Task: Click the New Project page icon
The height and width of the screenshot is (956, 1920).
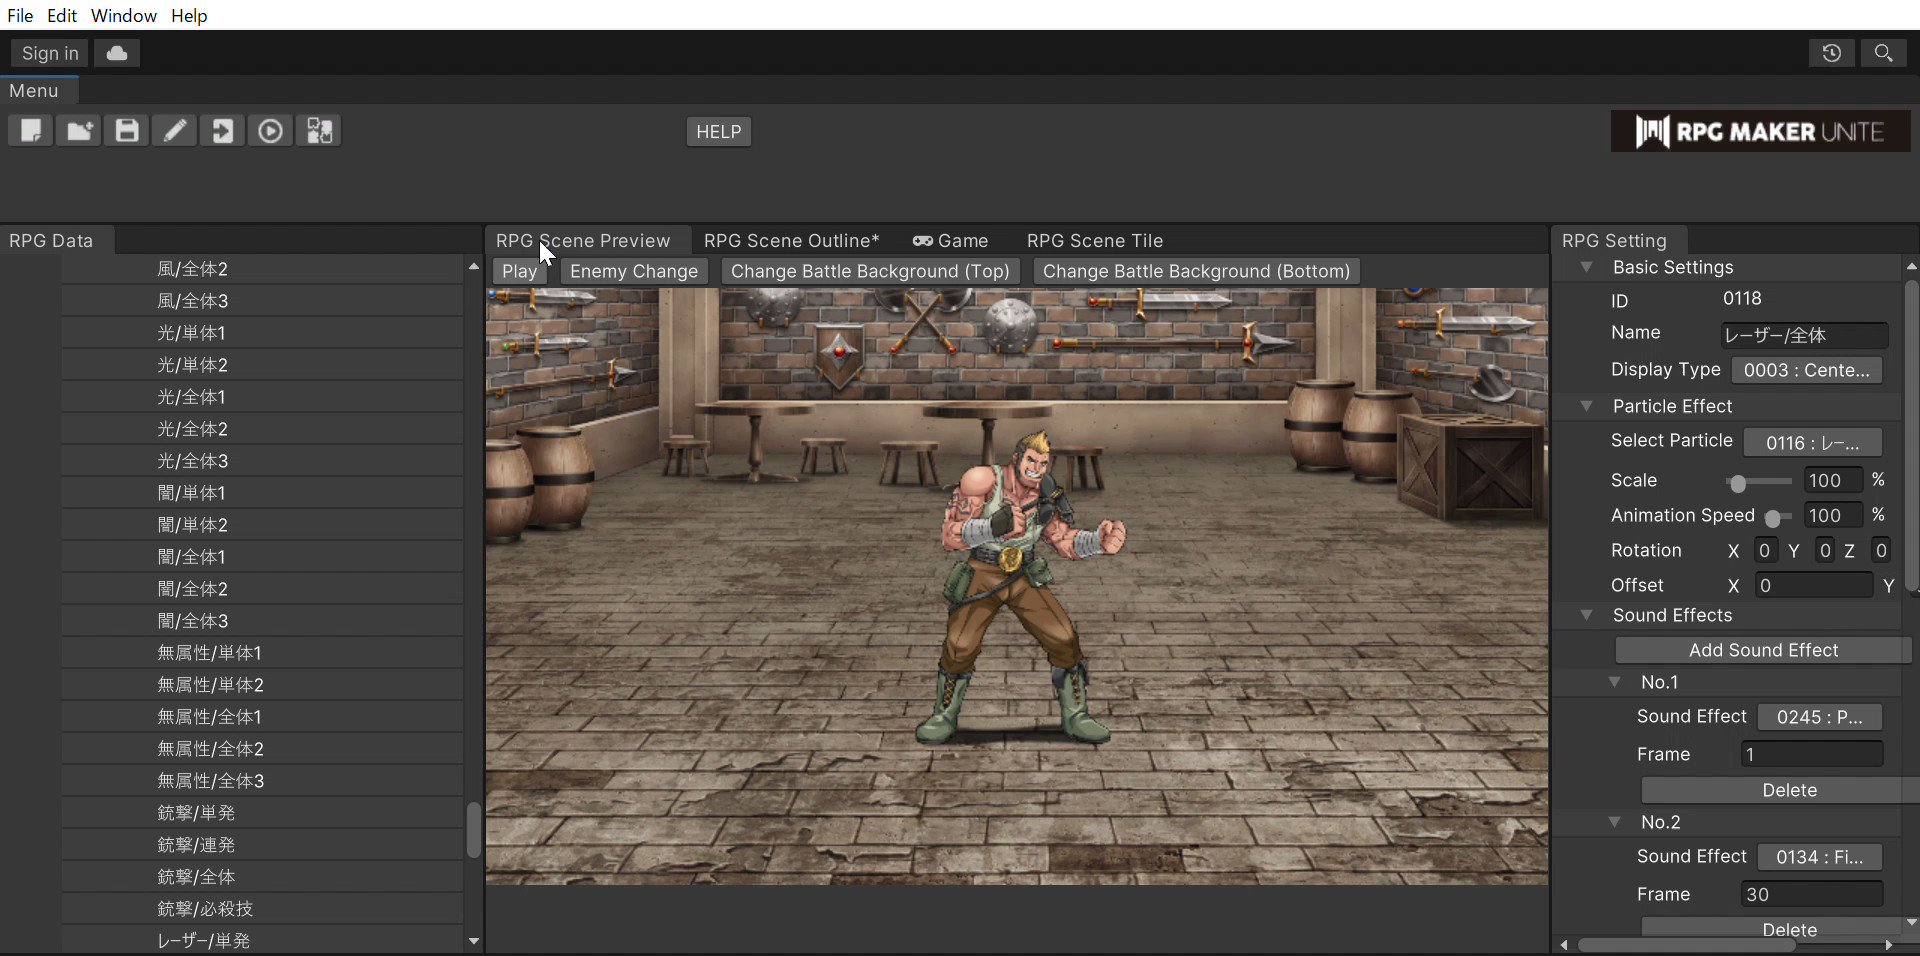Action: point(31,131)
